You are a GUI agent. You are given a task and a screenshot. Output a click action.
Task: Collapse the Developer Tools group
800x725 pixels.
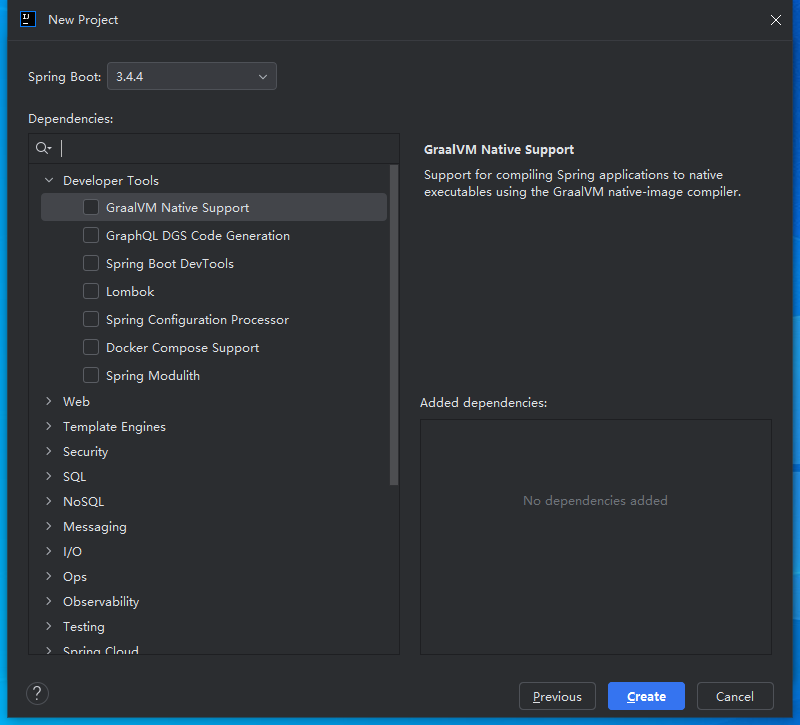tap(49, 180)
